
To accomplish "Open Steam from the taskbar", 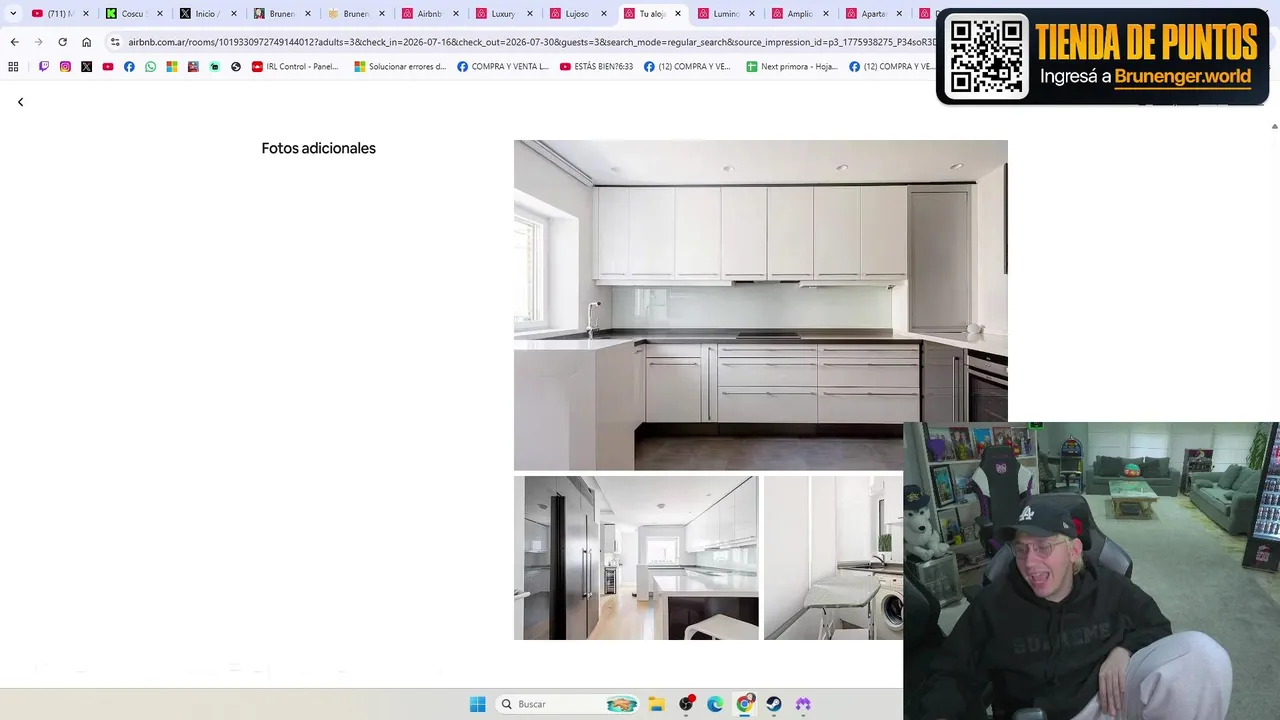I will [774, 704].
